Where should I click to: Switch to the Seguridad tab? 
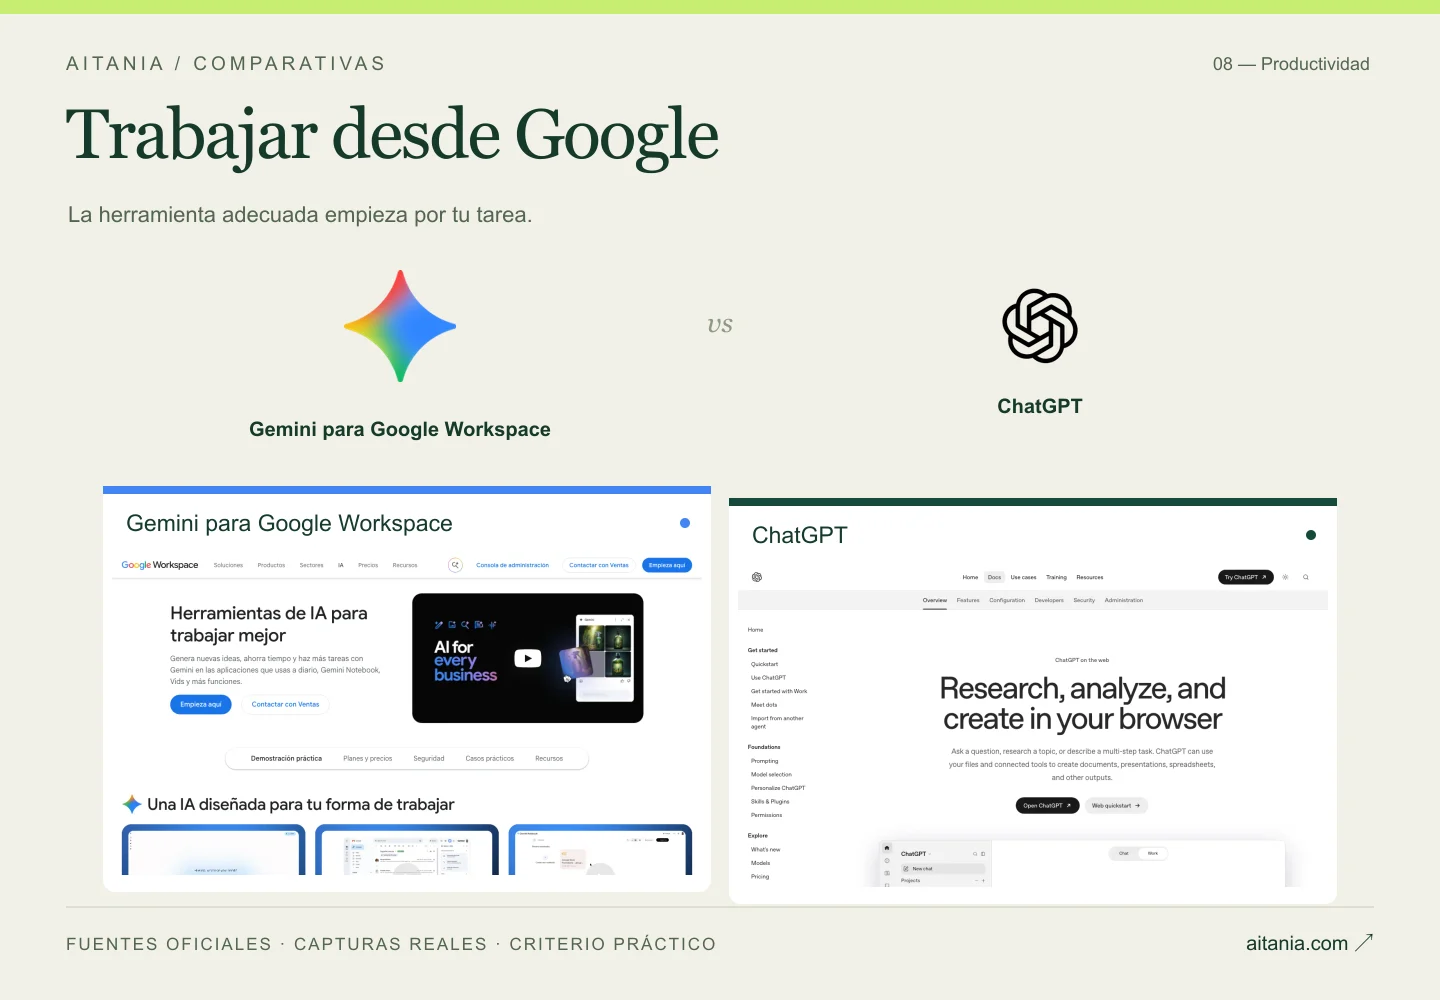coord(429,758)
